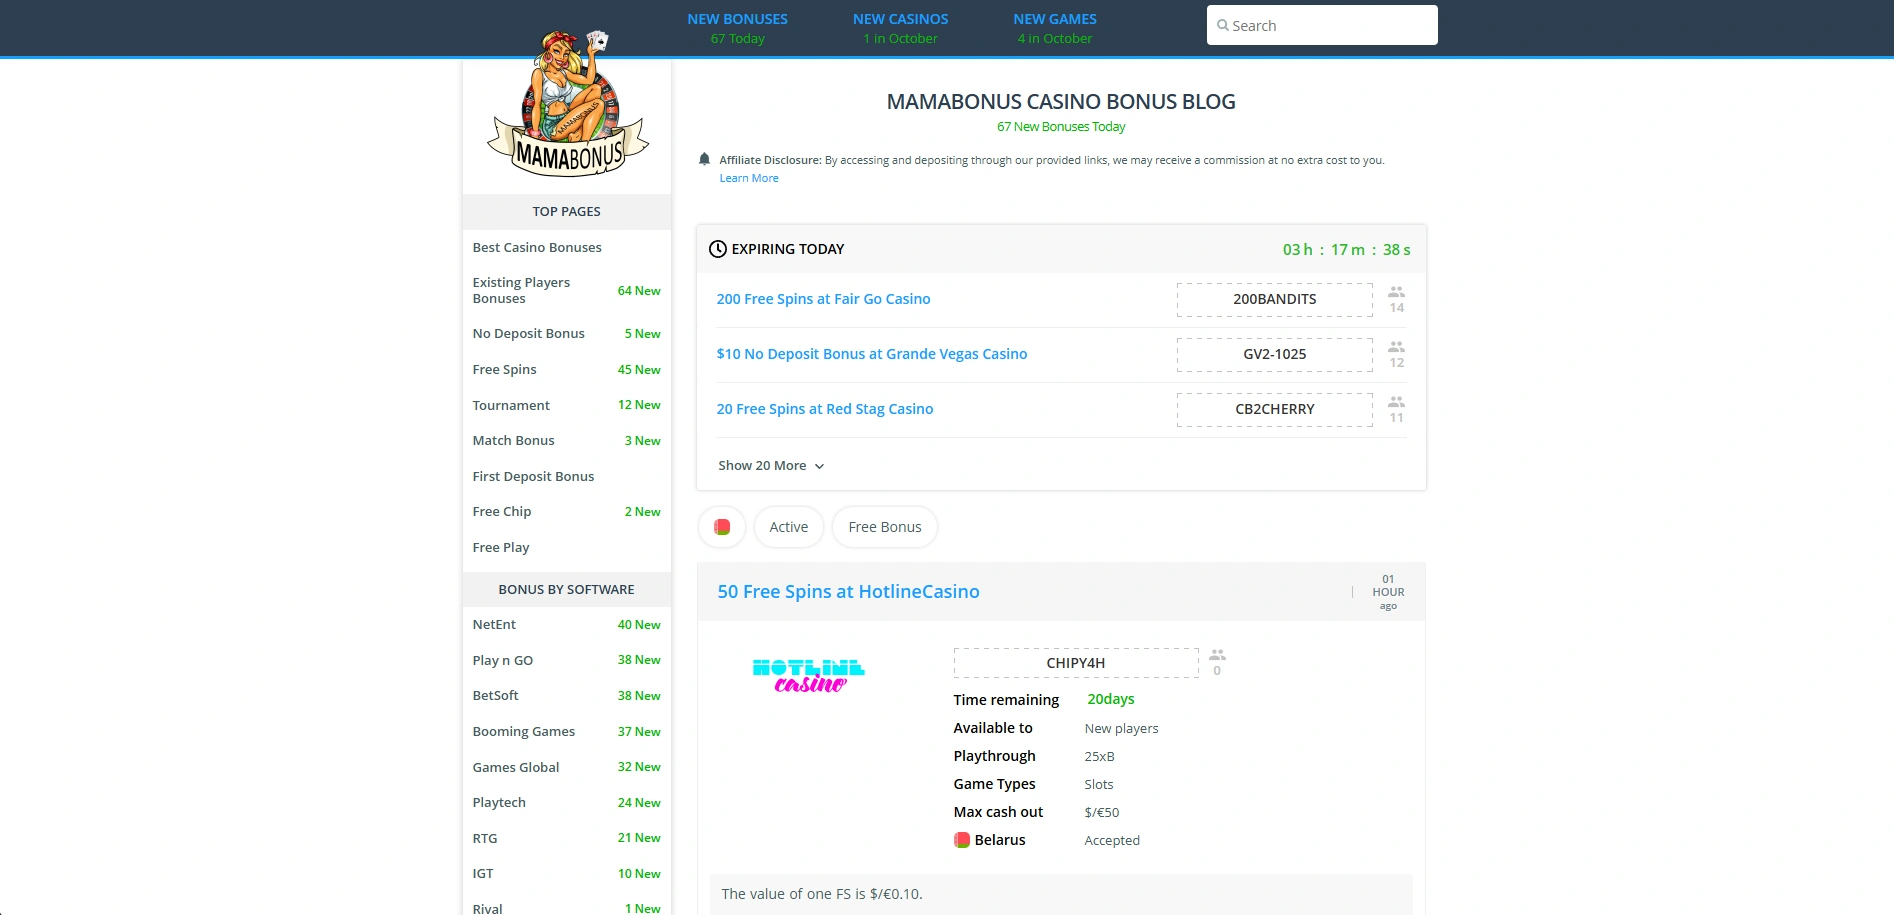Click users icon next to CHIPY4H code
The height and width of the screenshot is (915, 1894).
[x=1217, y=655]
